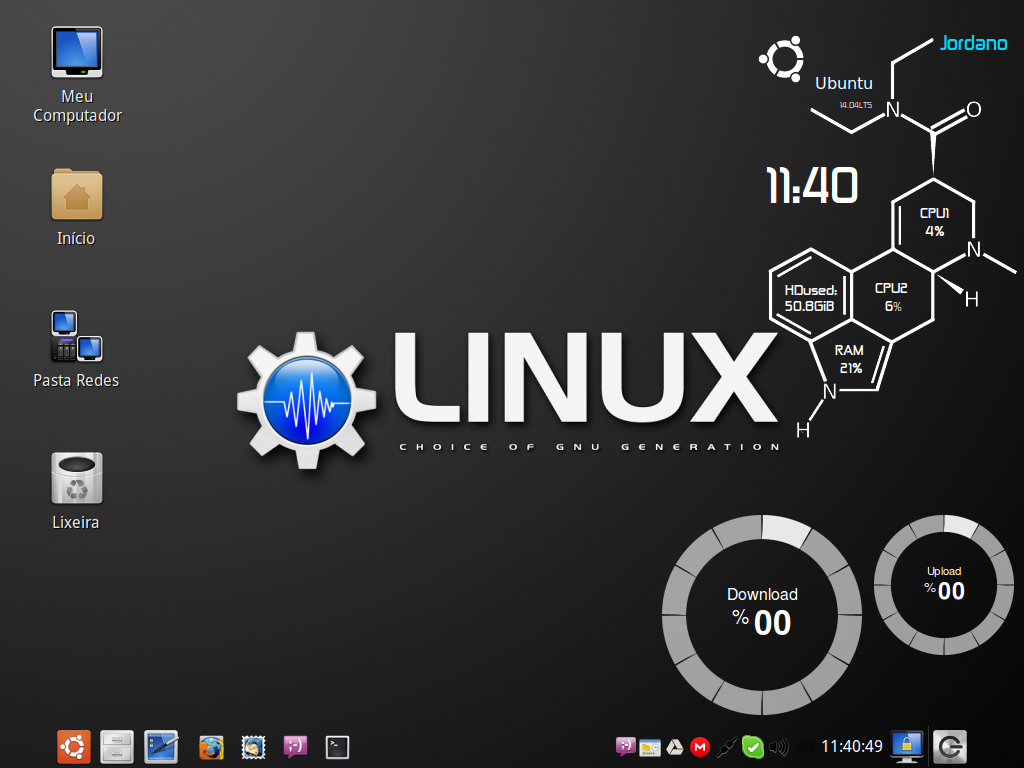Open the volume speaker control
The width and height of the screenshot is (1024, 768).
(x=778, y=747)
